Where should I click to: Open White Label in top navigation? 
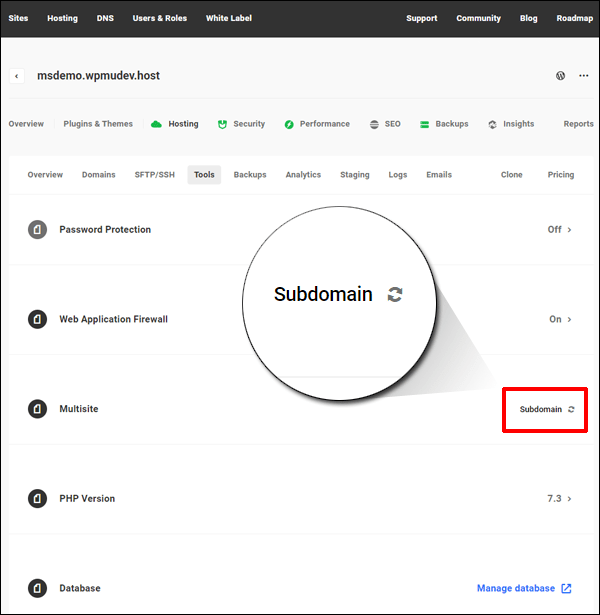[229, 18]
